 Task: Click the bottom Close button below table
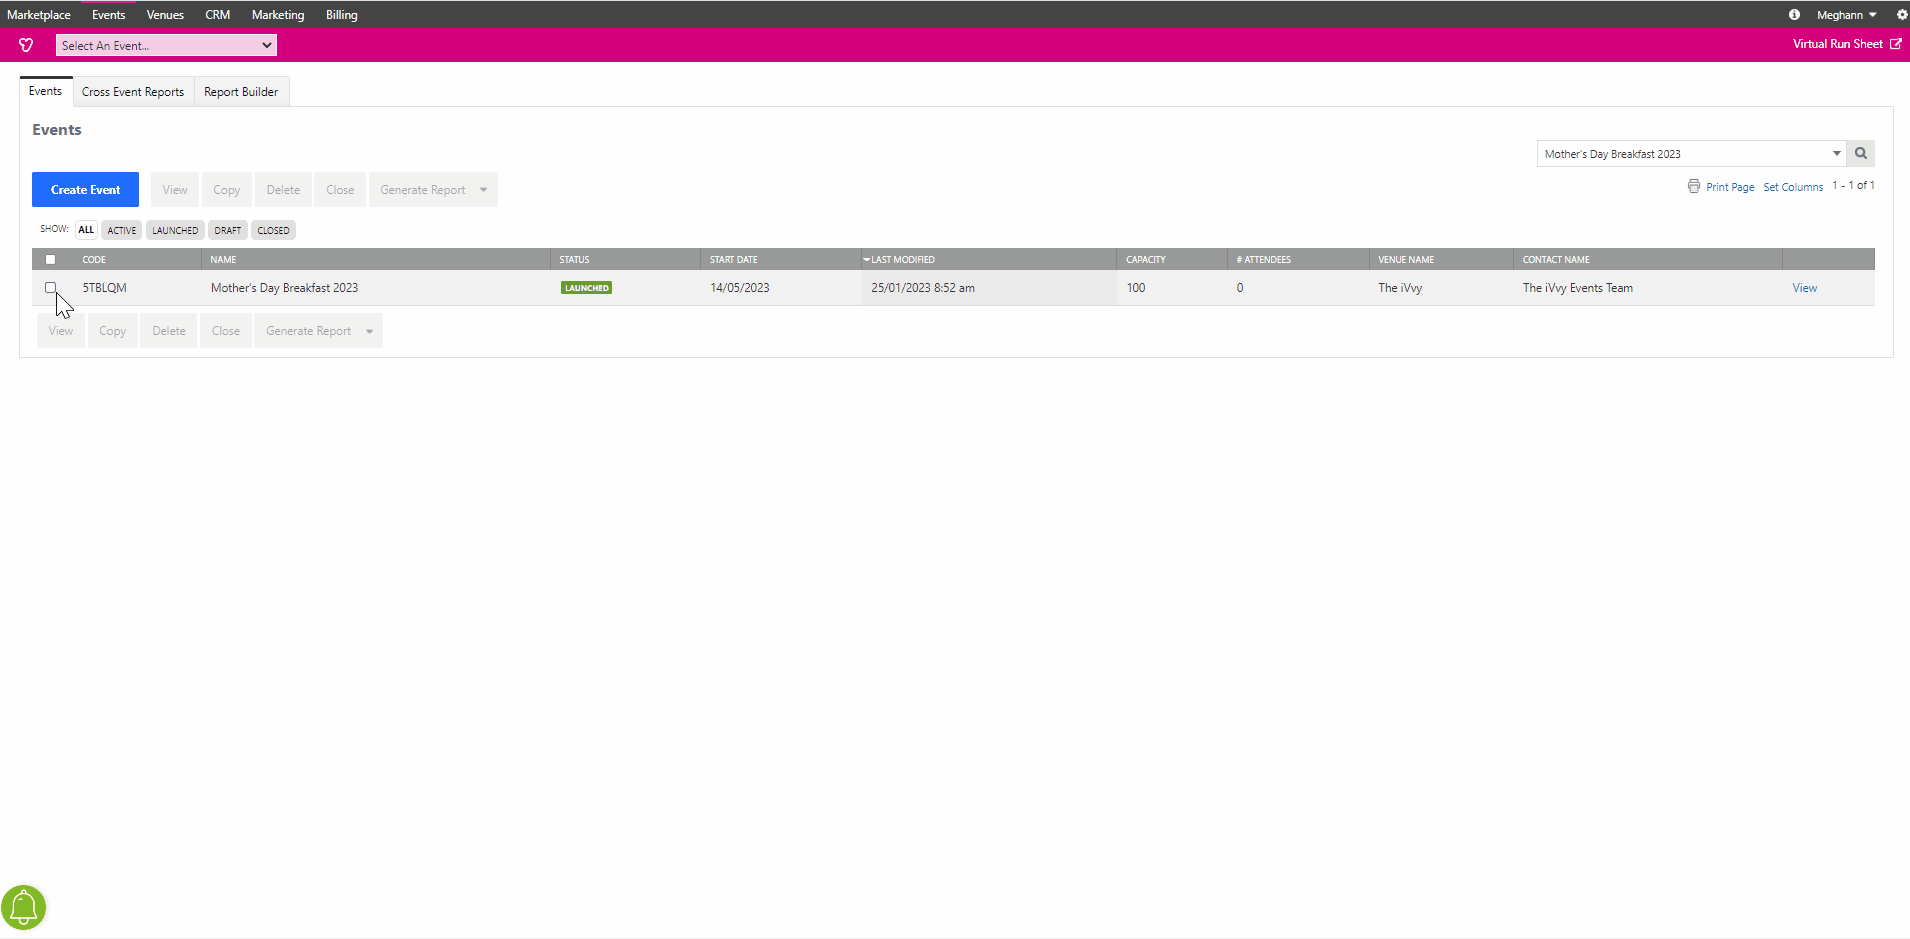pos(226,331)
